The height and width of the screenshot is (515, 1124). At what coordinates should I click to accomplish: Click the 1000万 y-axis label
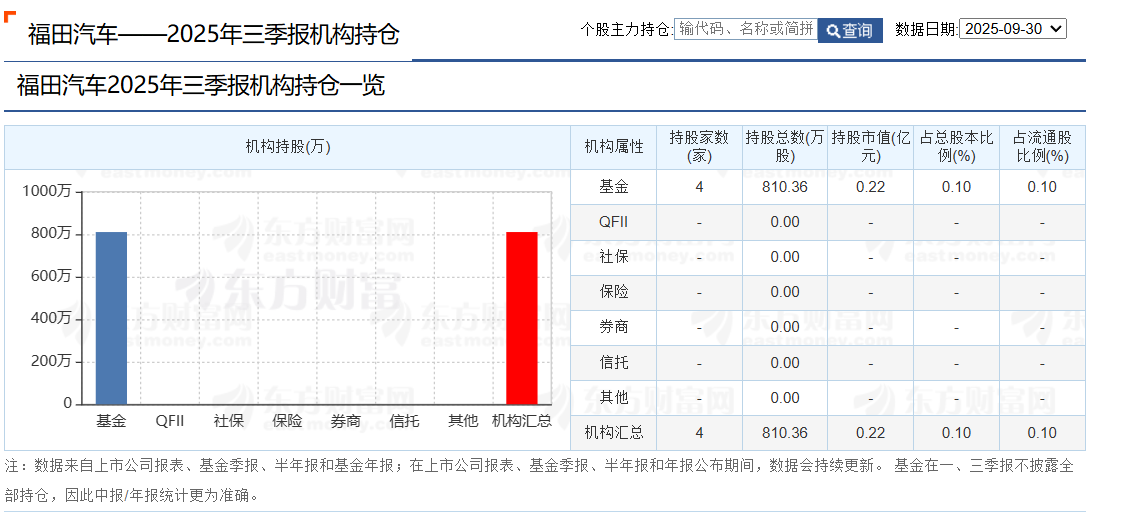47,191
